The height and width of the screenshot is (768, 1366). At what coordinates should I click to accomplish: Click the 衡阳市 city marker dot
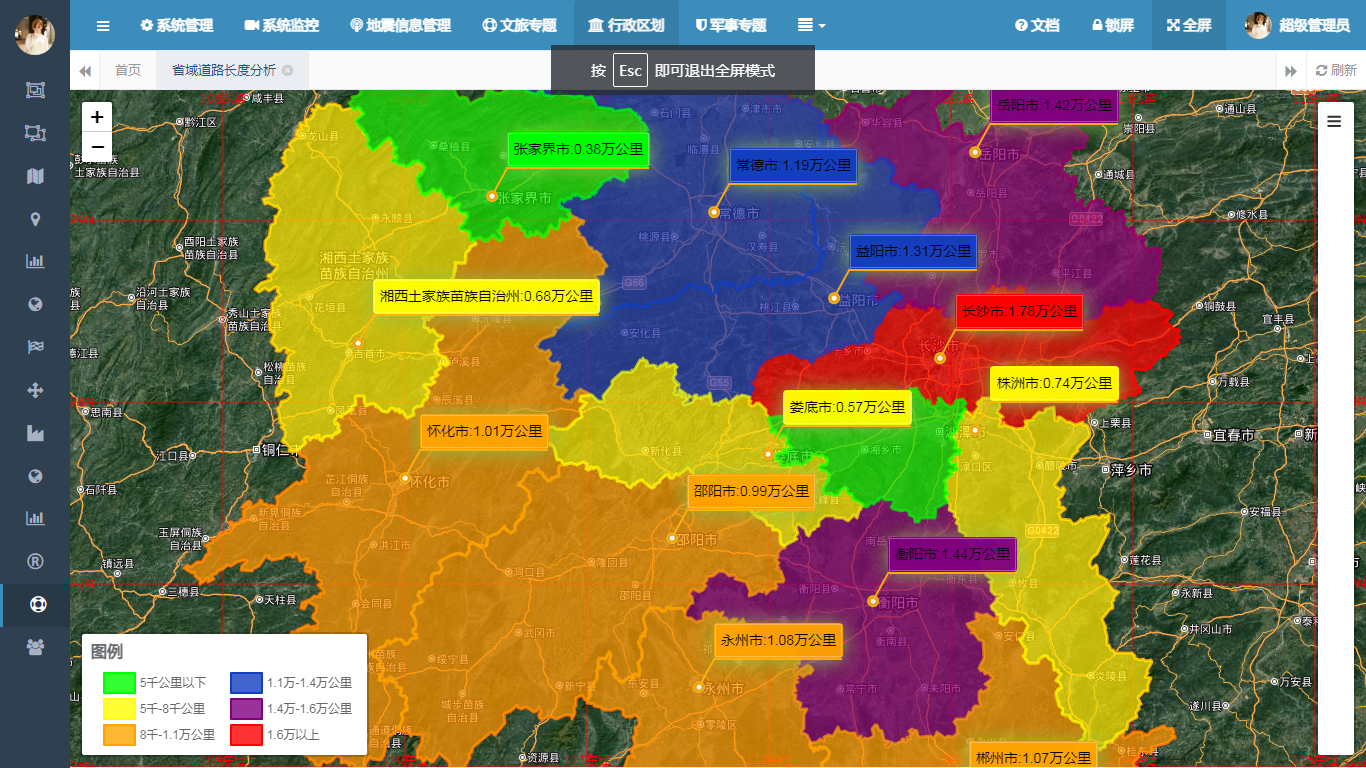[x=872, y=601]
